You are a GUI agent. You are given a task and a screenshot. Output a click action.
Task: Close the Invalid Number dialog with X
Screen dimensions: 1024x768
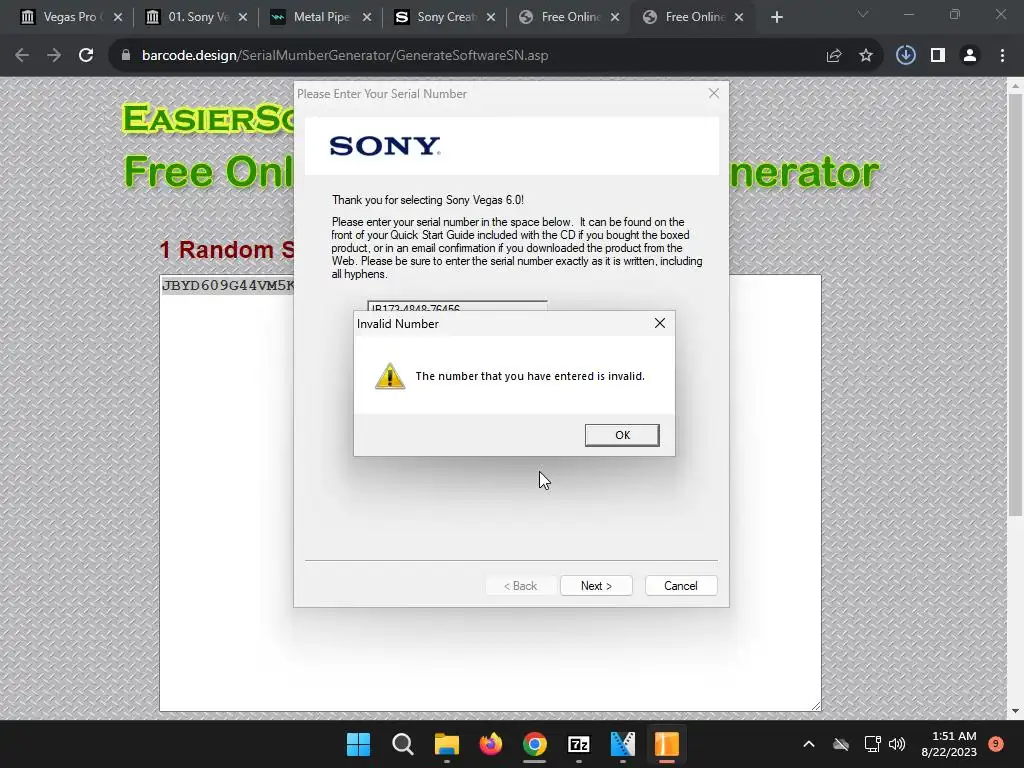click(x=660, y=323)
